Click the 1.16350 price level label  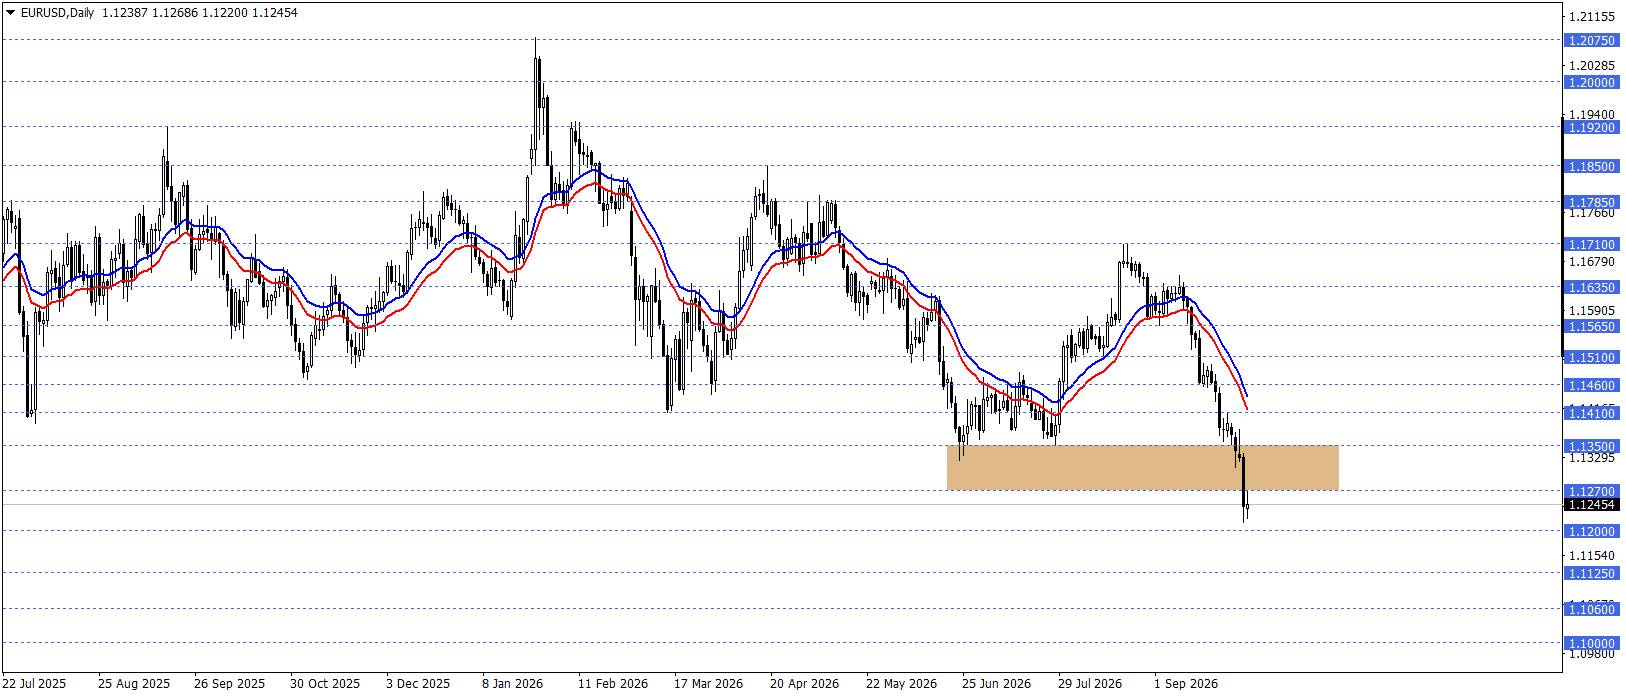click(1591, 288)
